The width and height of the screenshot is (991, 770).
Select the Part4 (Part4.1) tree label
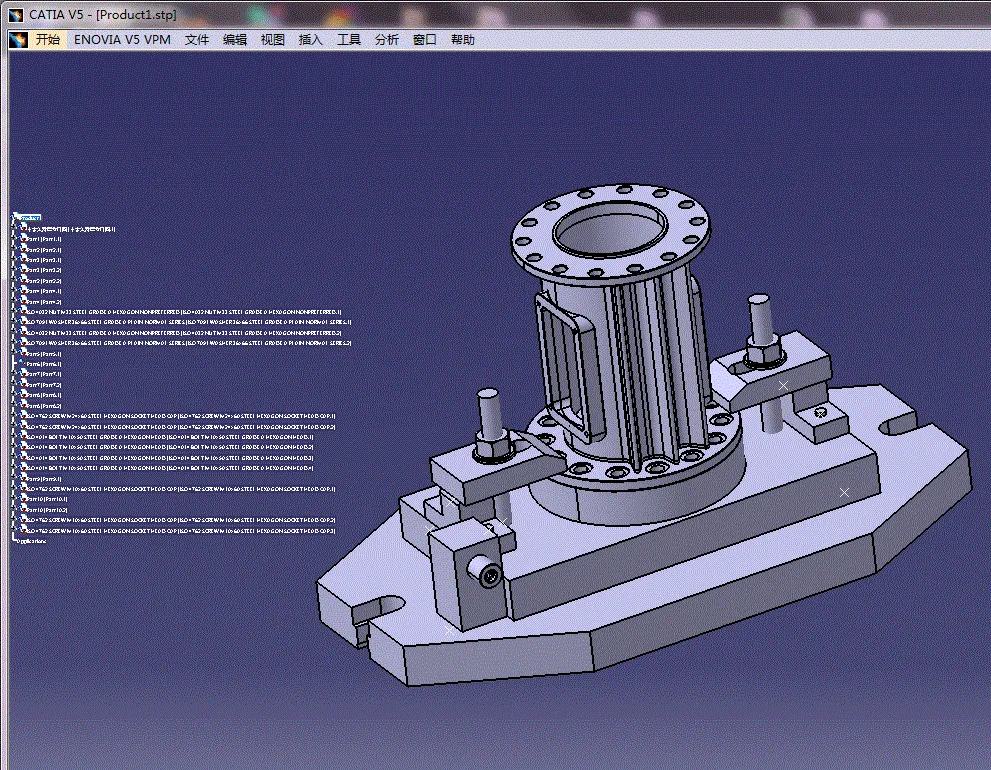pyautogui.click(x=44, y=291)
